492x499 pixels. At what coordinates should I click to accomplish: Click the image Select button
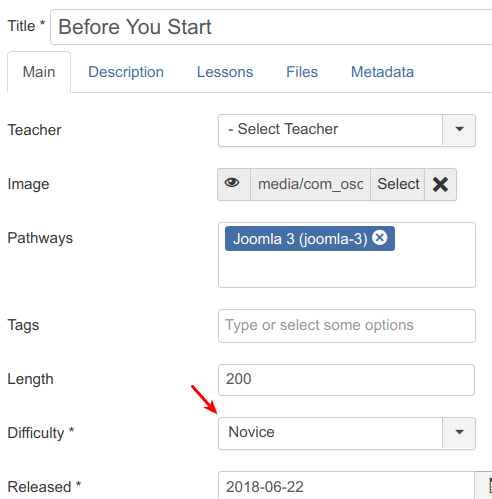coord(398,184)
